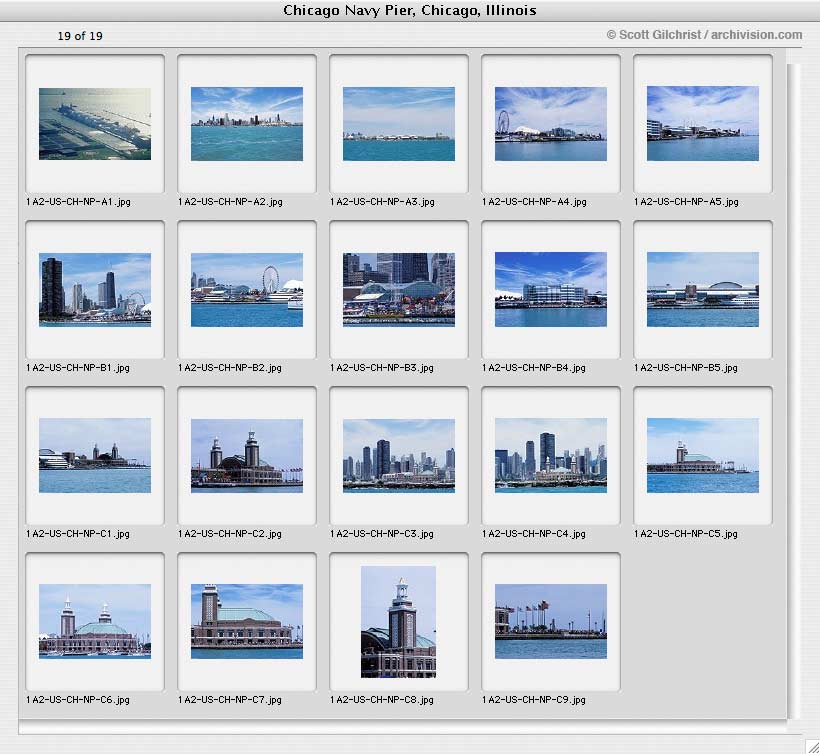Select the 1A2-US-CH-NP-B5.jpg thumbnail
Viewport: 820px width, 754px height.
[703, 290]
